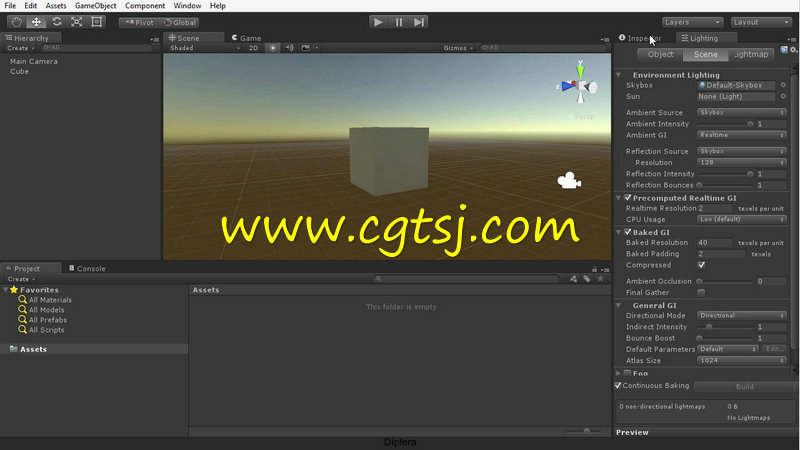Toggle Project panel lock icon
Viewport: 800px width, 450px height.
pyautogui.click(x=594, y=269)
